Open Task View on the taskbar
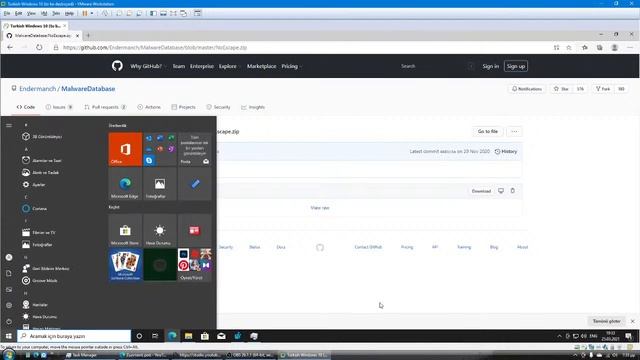Viewport: 640px width, 360px height. [x=155, y=336]
